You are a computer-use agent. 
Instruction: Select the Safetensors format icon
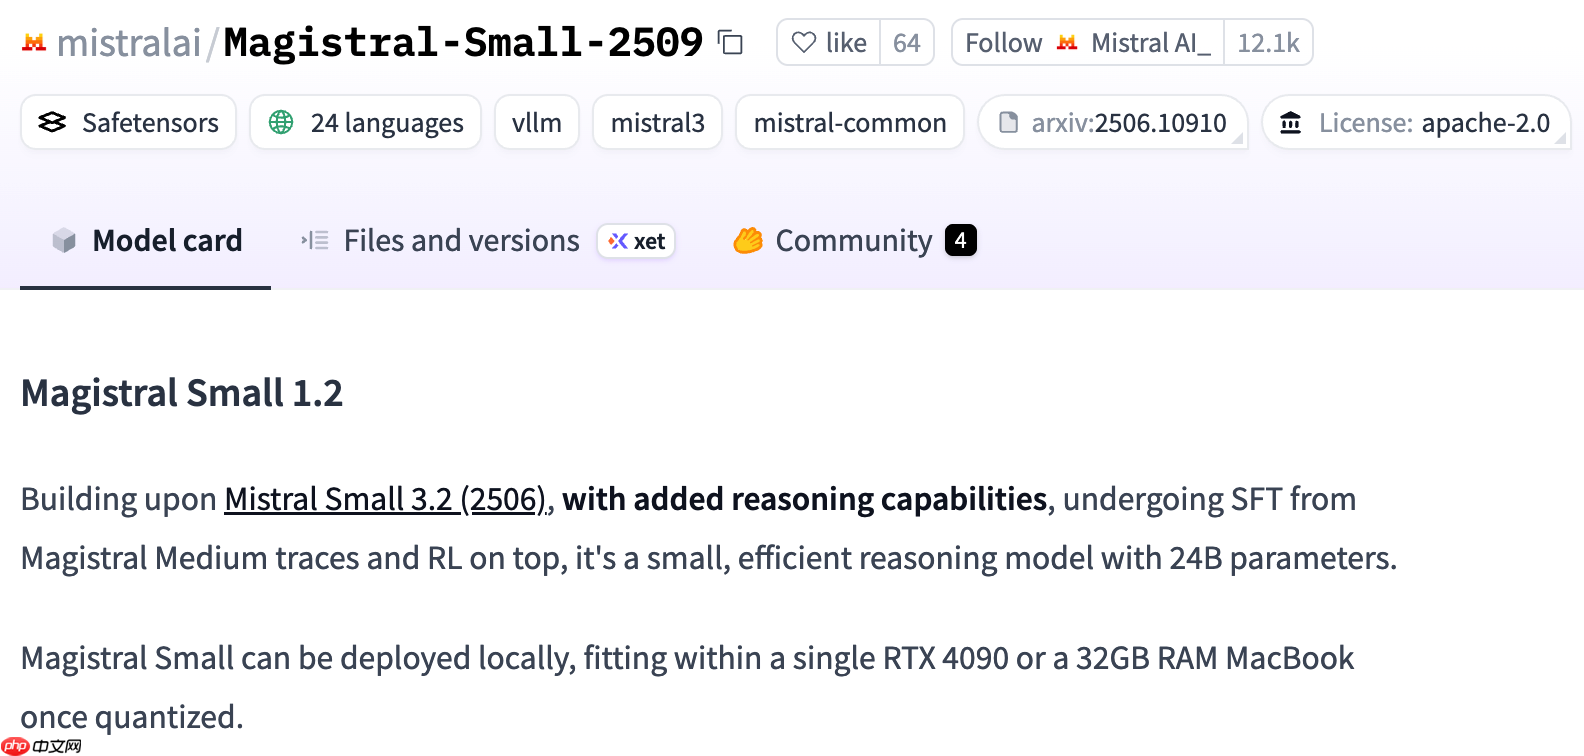click(53, 122)
